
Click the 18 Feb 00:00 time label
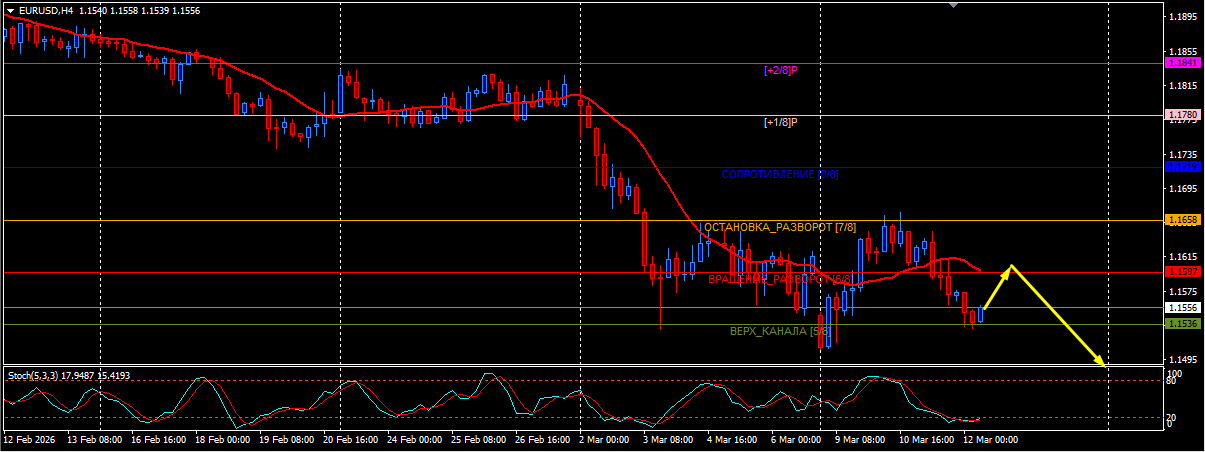click(x=223, y=439)
